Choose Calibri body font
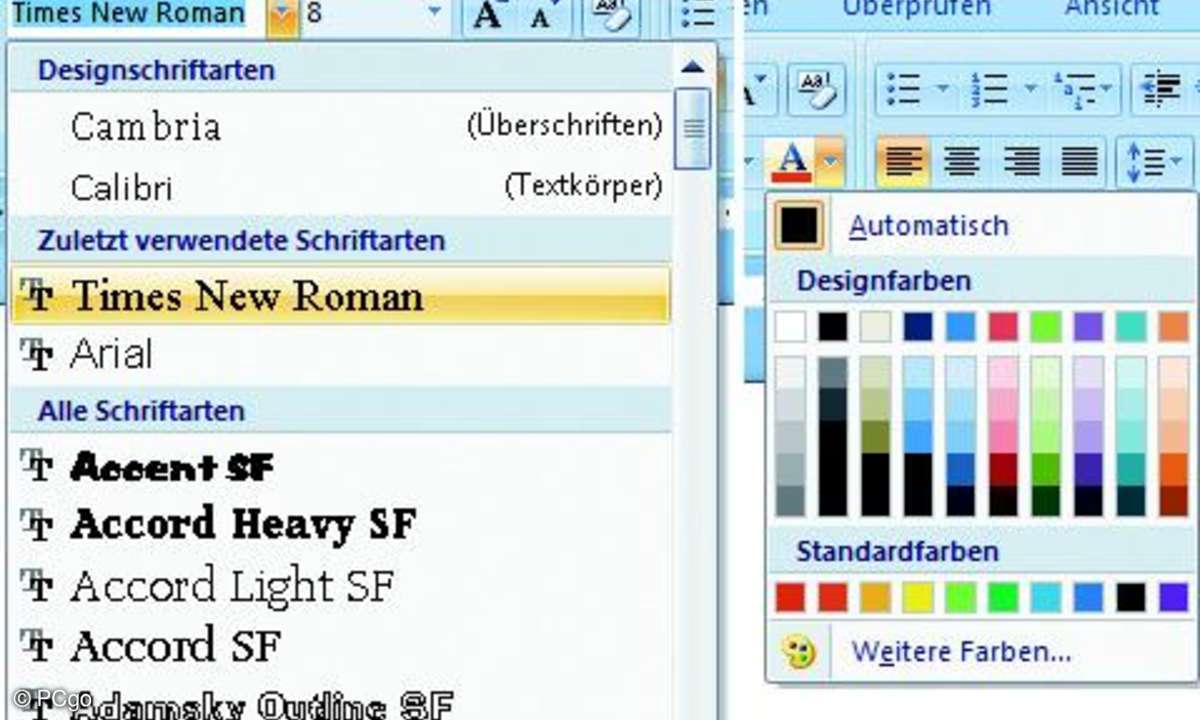 click(340, 186)
